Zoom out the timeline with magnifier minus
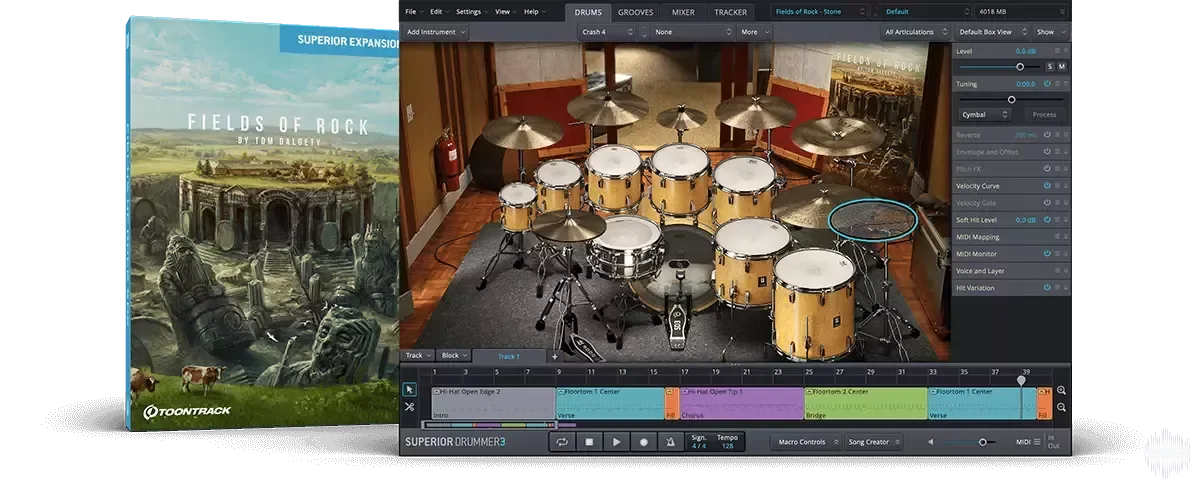Screen dimensions: 1200x488 tap(1061, 408)
